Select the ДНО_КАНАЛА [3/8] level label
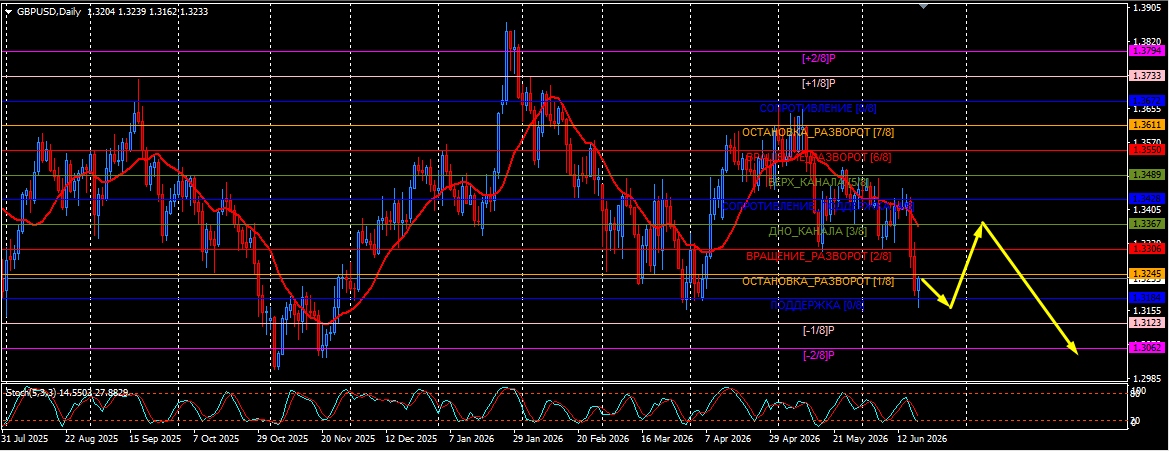Image resolution: width=1169 pixels, height=451 pixels. click(818, 231)
